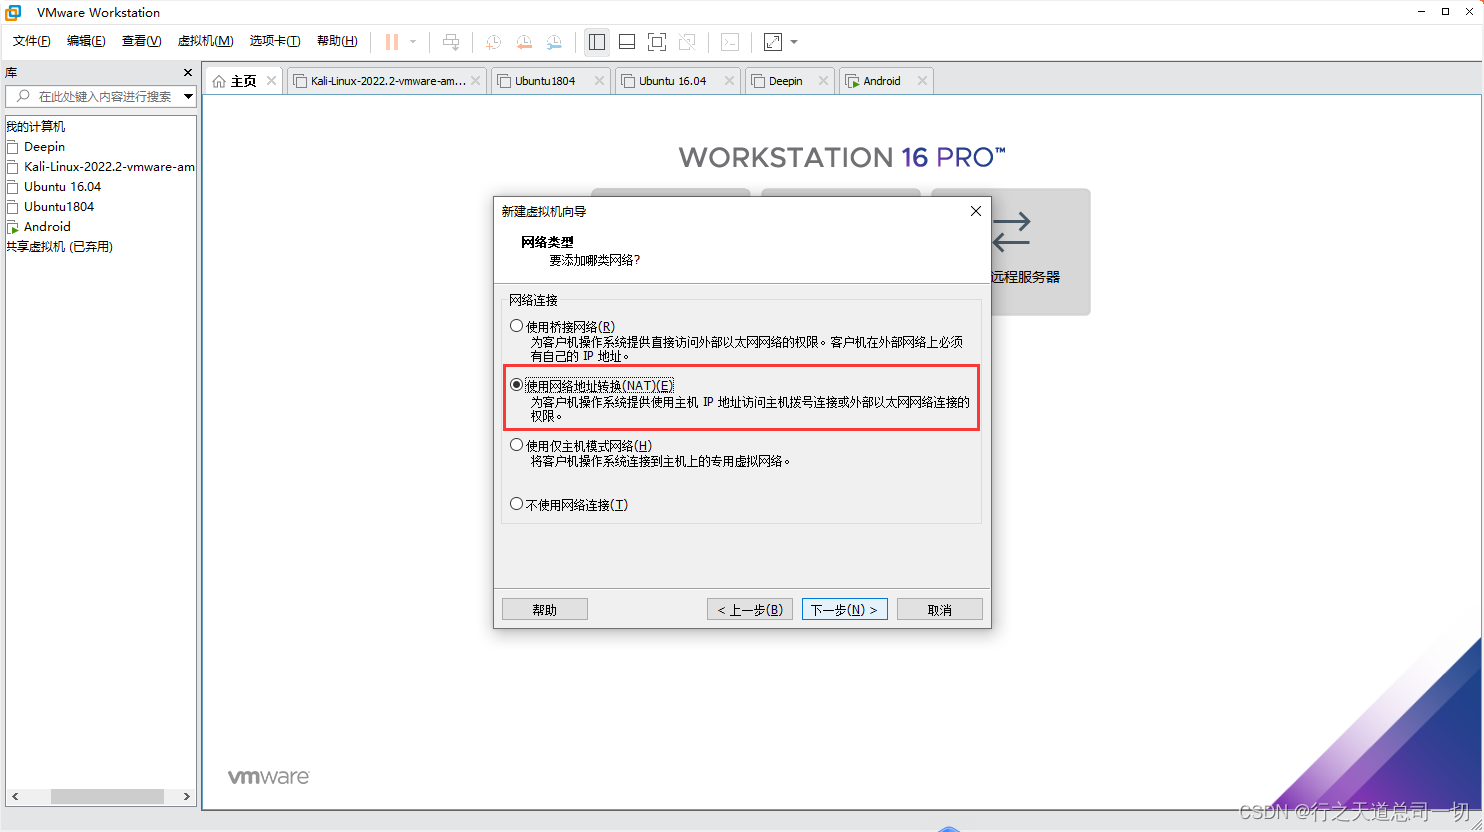Click the library horizontal scrollbar thumb
Image resolution: width=1484 pixels, height=832 pixels.
pos(107,796)
